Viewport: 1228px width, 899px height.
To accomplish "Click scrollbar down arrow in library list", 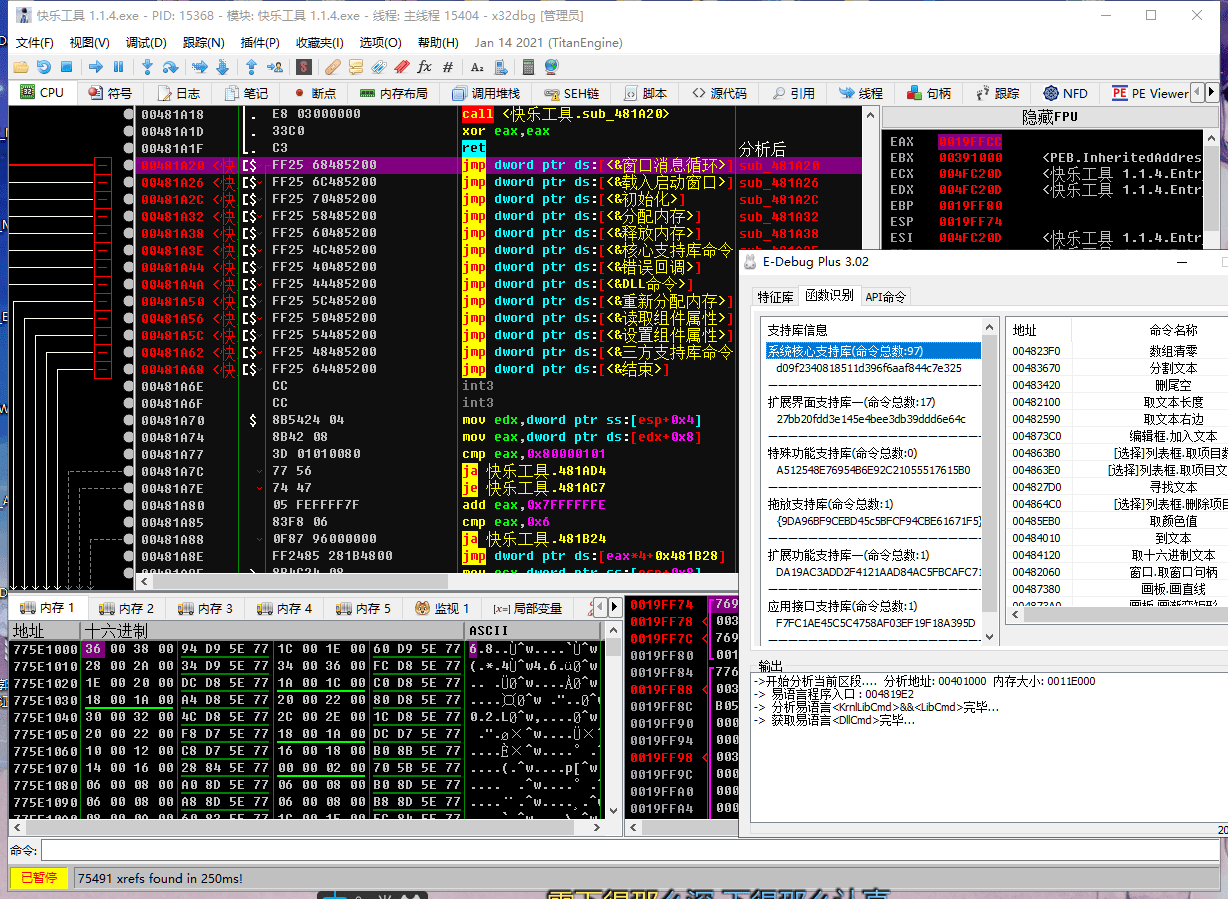I will [x=990, y=636].
